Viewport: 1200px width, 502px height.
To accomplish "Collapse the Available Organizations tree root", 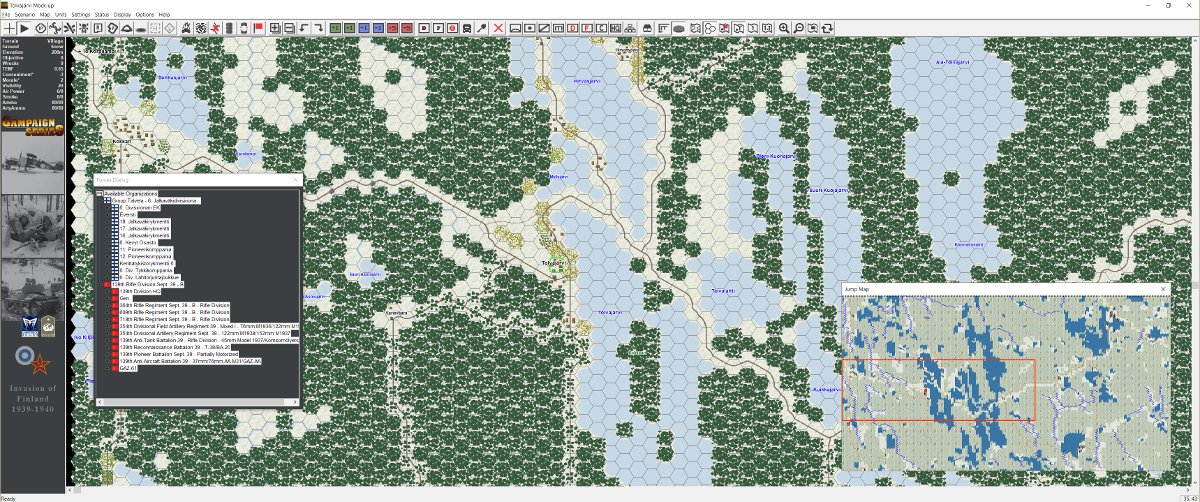I will pos(100,193).
